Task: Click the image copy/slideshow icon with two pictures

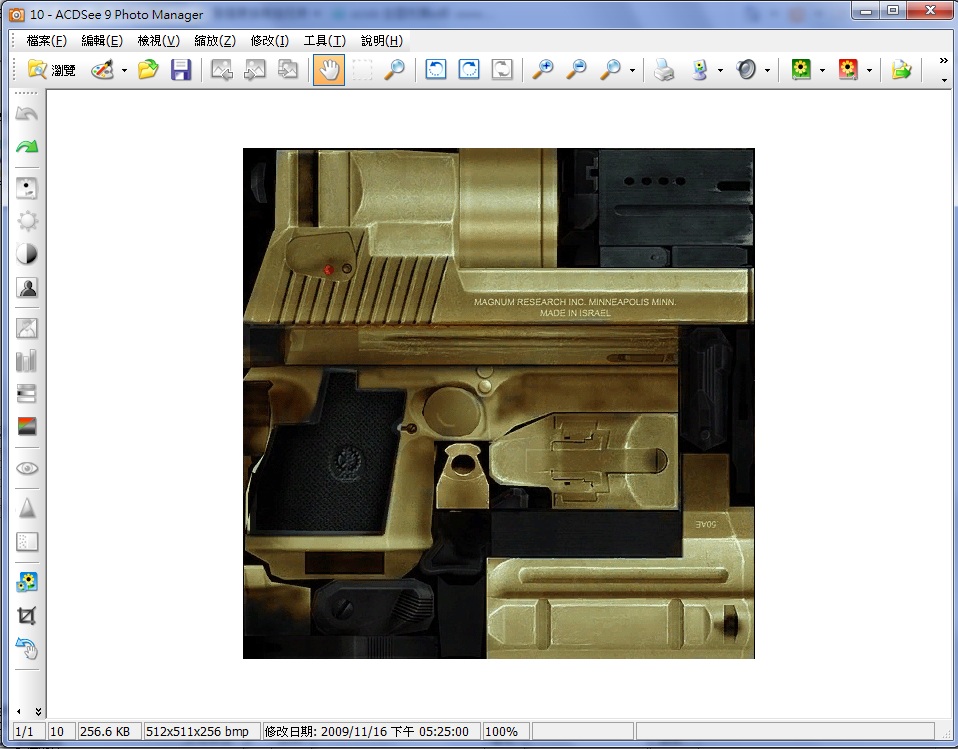Action: tap(288, 70)
